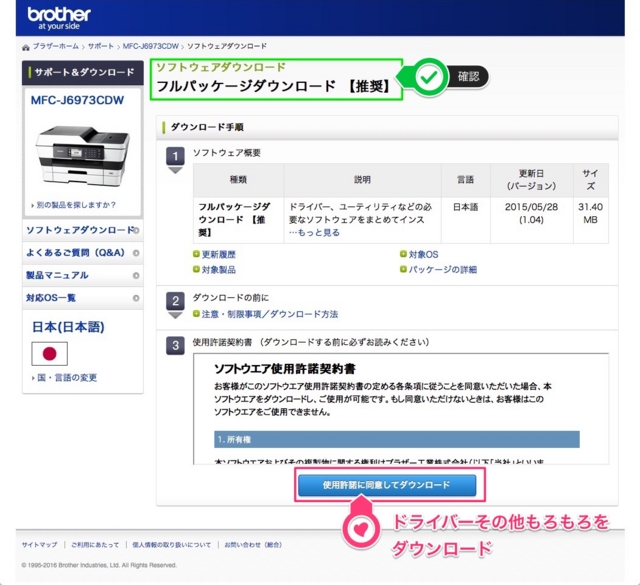This screenshot has width=640, height=585.
Task: Click the MFC-J6973CDW printer image
Action: (x=83, y=156)
